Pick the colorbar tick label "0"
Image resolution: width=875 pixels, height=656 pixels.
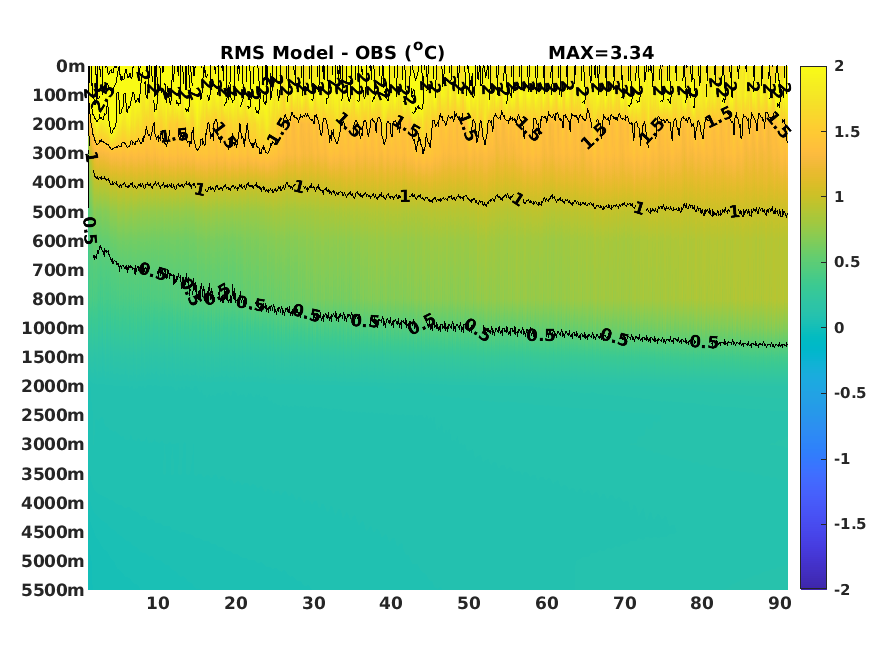(x=839, y=328)
